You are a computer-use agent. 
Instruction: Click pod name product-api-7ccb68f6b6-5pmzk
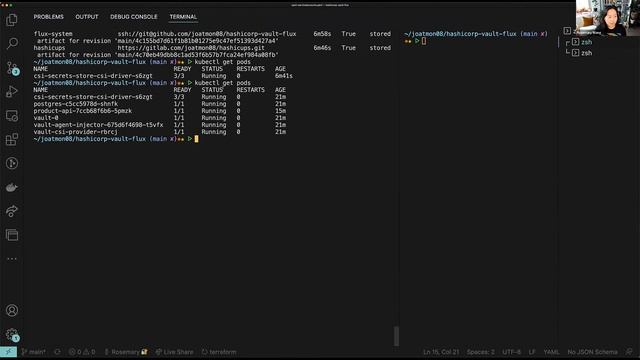pyautogui.click(x=82, y=111)
